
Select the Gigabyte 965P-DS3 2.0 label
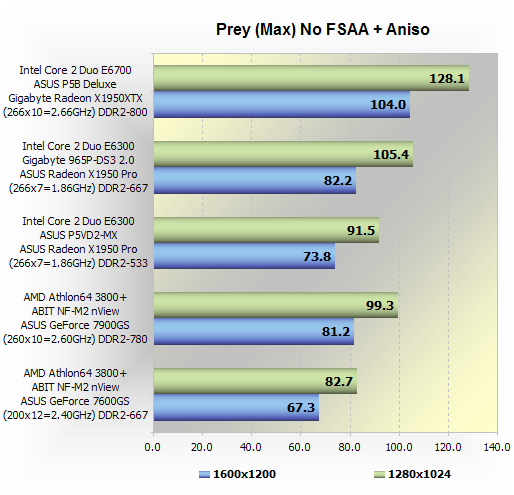point(78,160)
